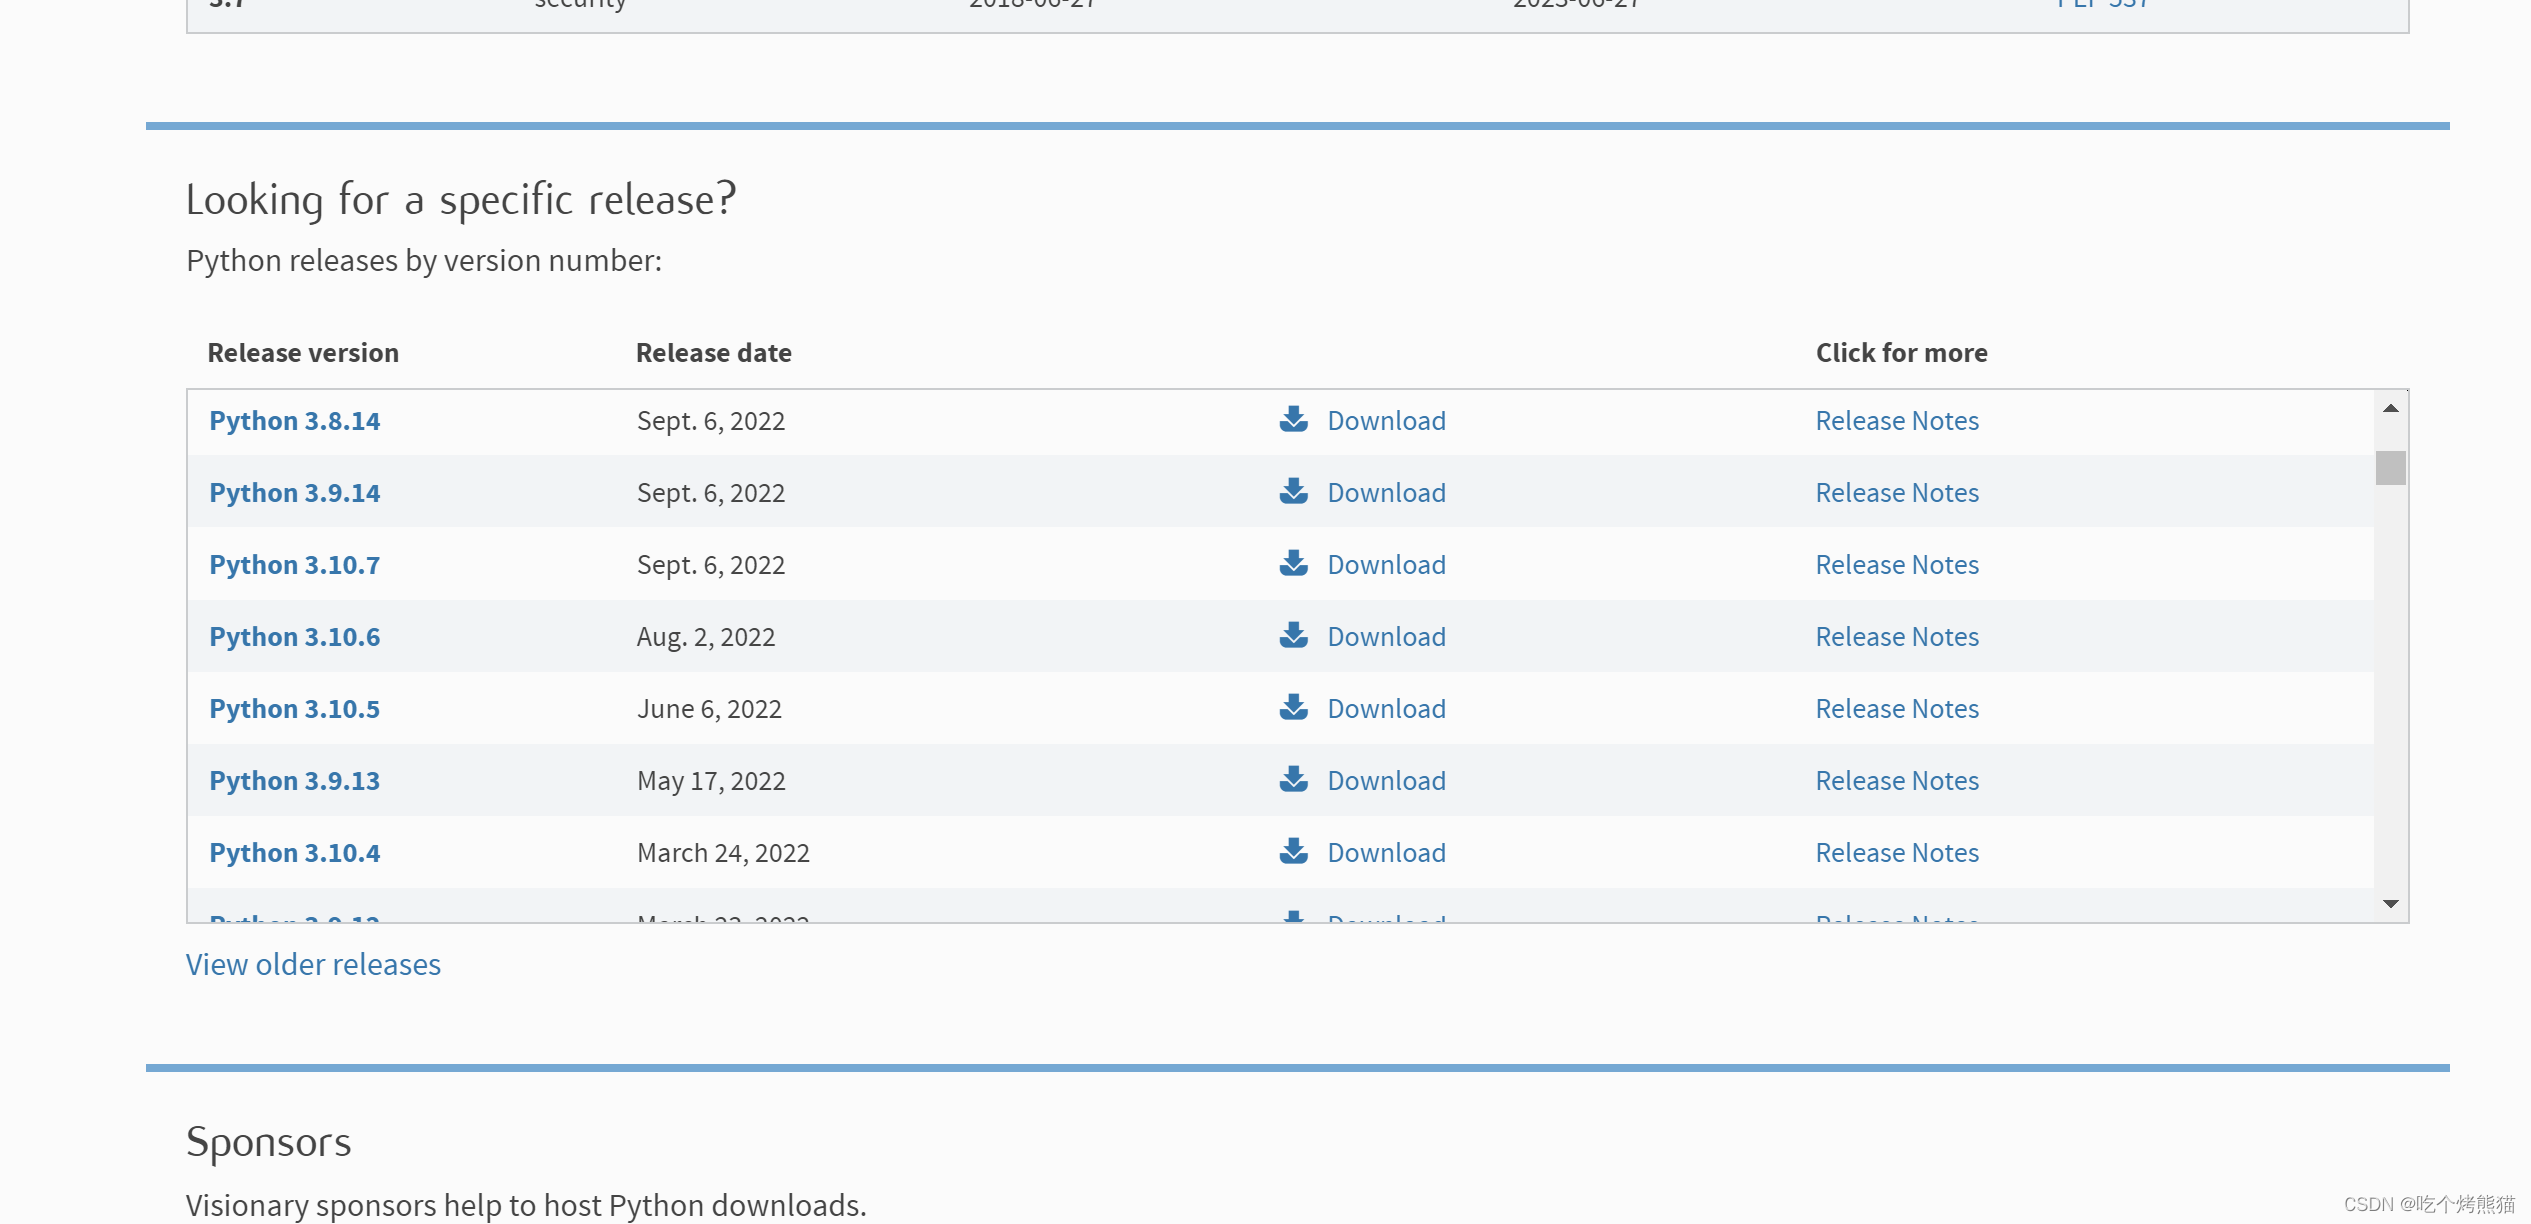Click the Download icon for Python 3.10.6
2531x1224 pixels.
tap(1291, 636)
